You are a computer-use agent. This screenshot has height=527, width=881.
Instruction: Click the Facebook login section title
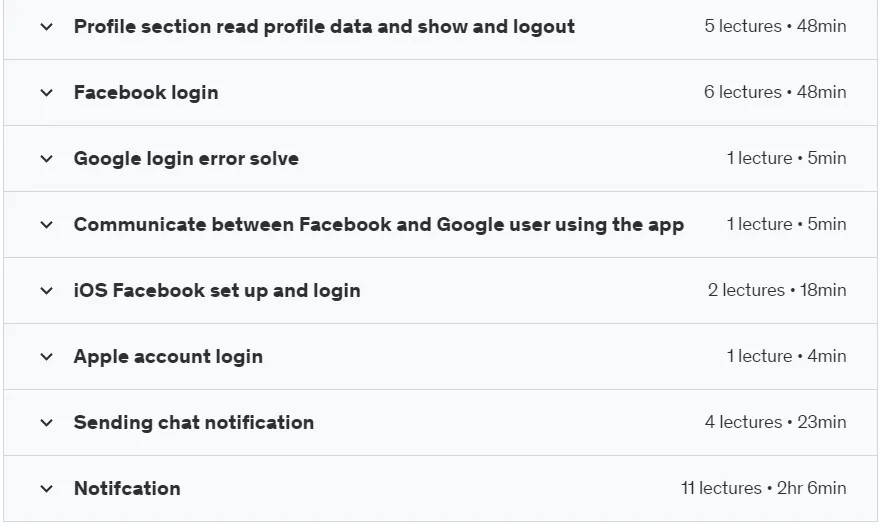click(x=146, y=93)
